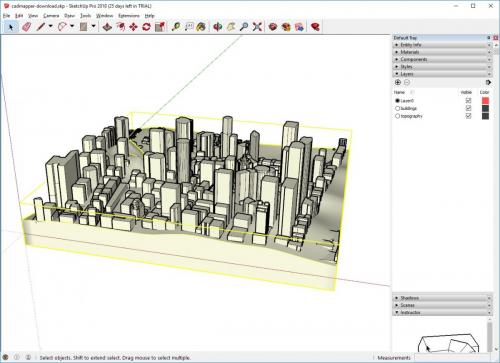Viewport: 500px width, 363px height.
Task: Toggle visibility of Layer0
Action: click(468, 100)
